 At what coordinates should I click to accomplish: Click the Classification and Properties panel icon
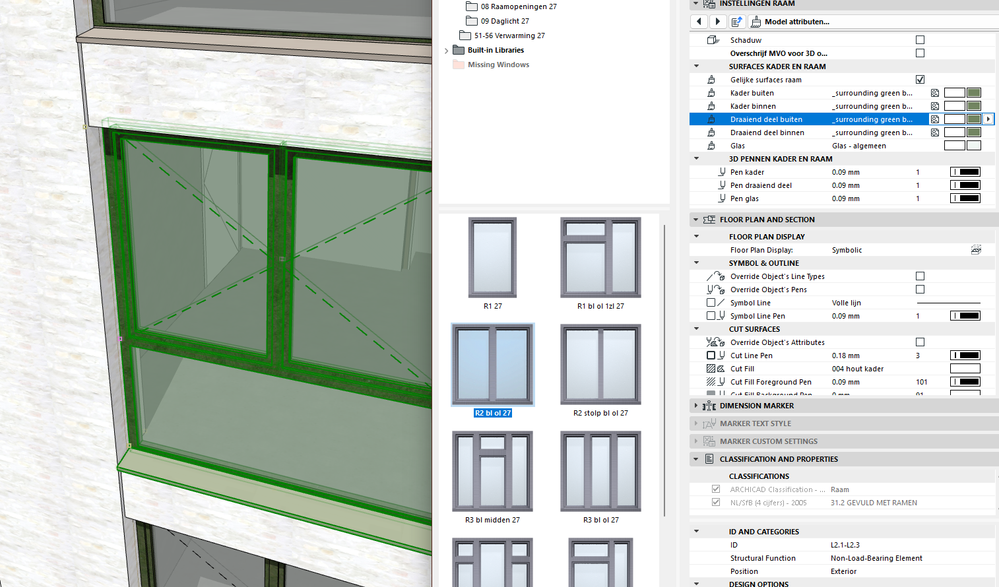click(709, 459)
